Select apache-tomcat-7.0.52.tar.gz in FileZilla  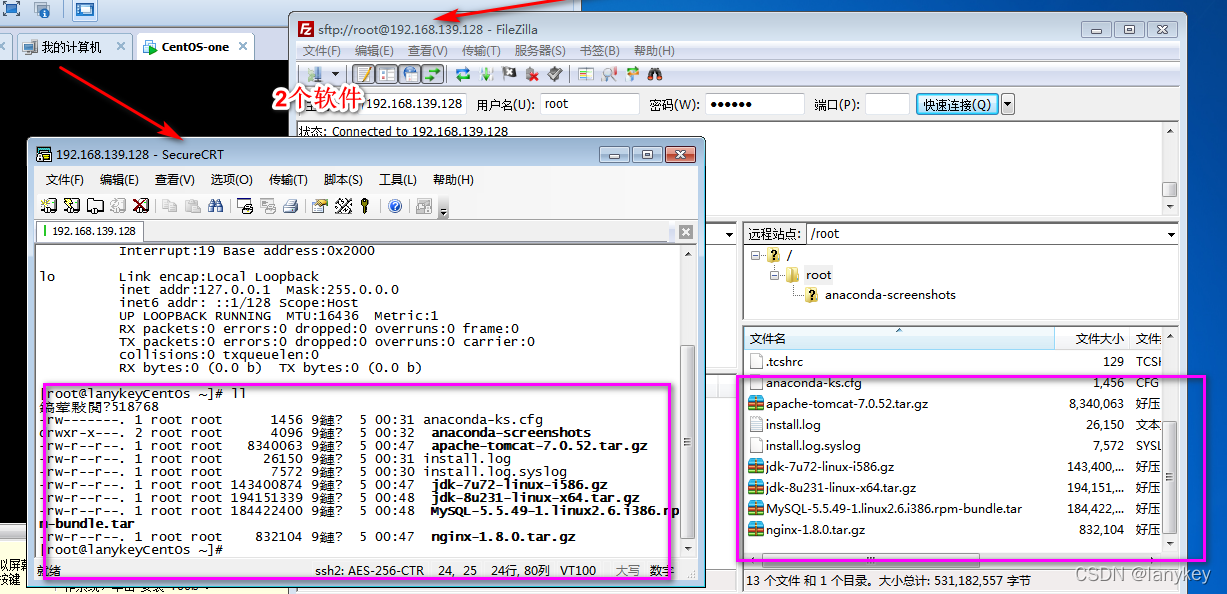click(847, 404)
